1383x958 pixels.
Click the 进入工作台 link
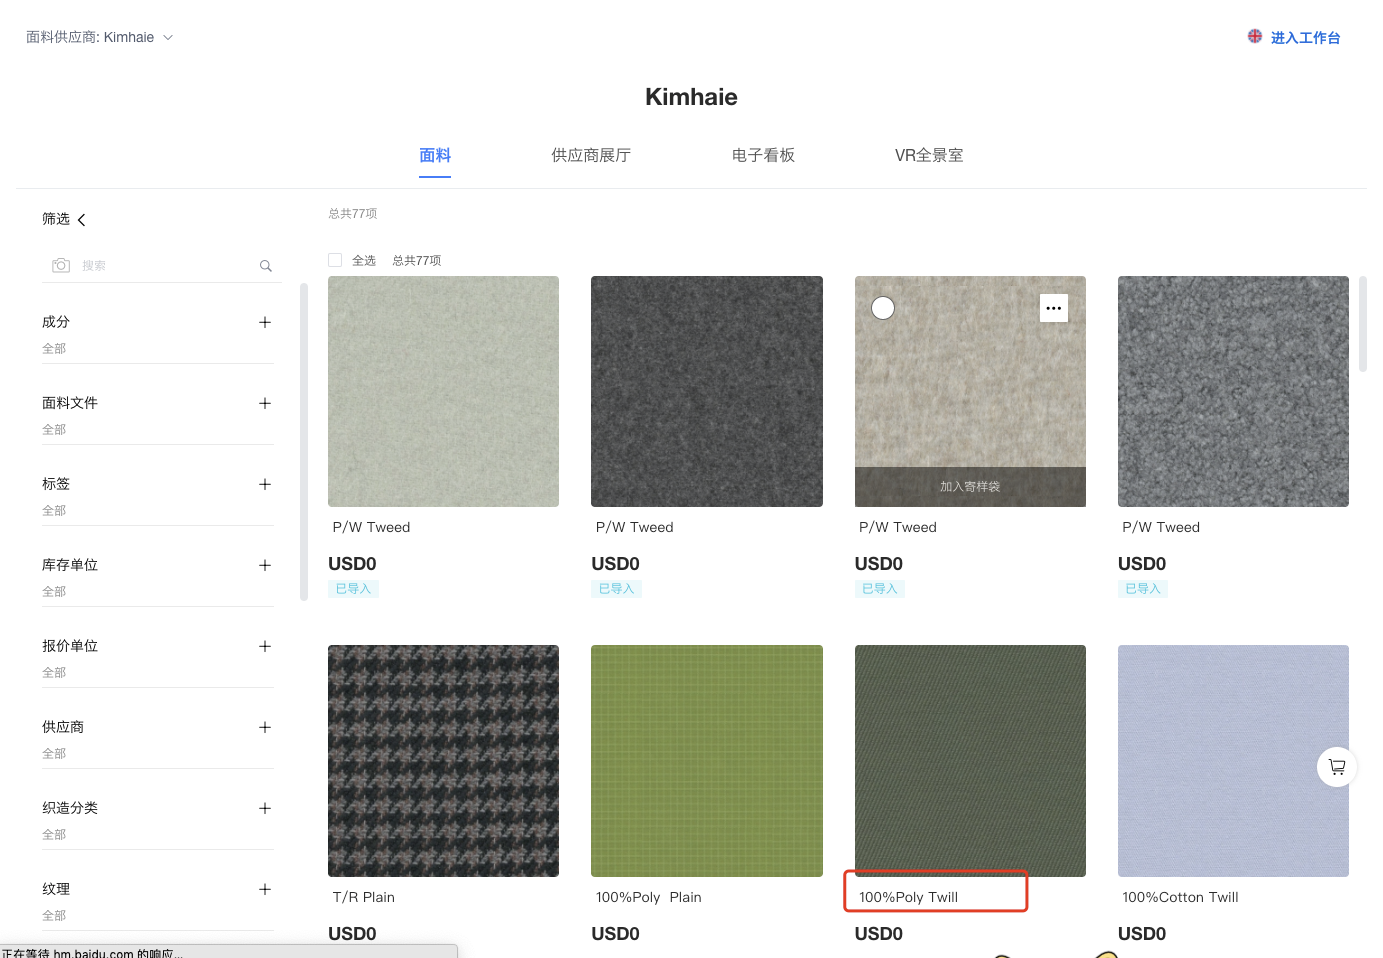pyautogui.click(x=1304, y=38)
